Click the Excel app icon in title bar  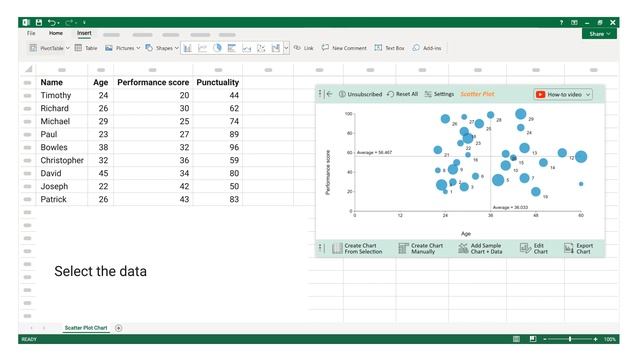click(x=26, y=22)
